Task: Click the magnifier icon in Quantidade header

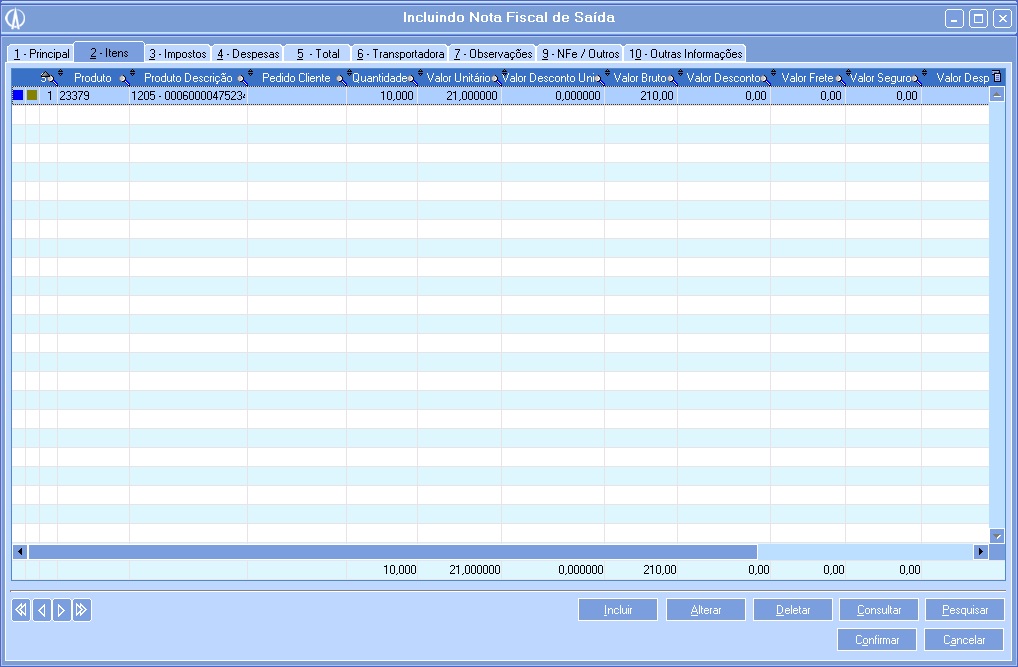Action: click(412, 79)
